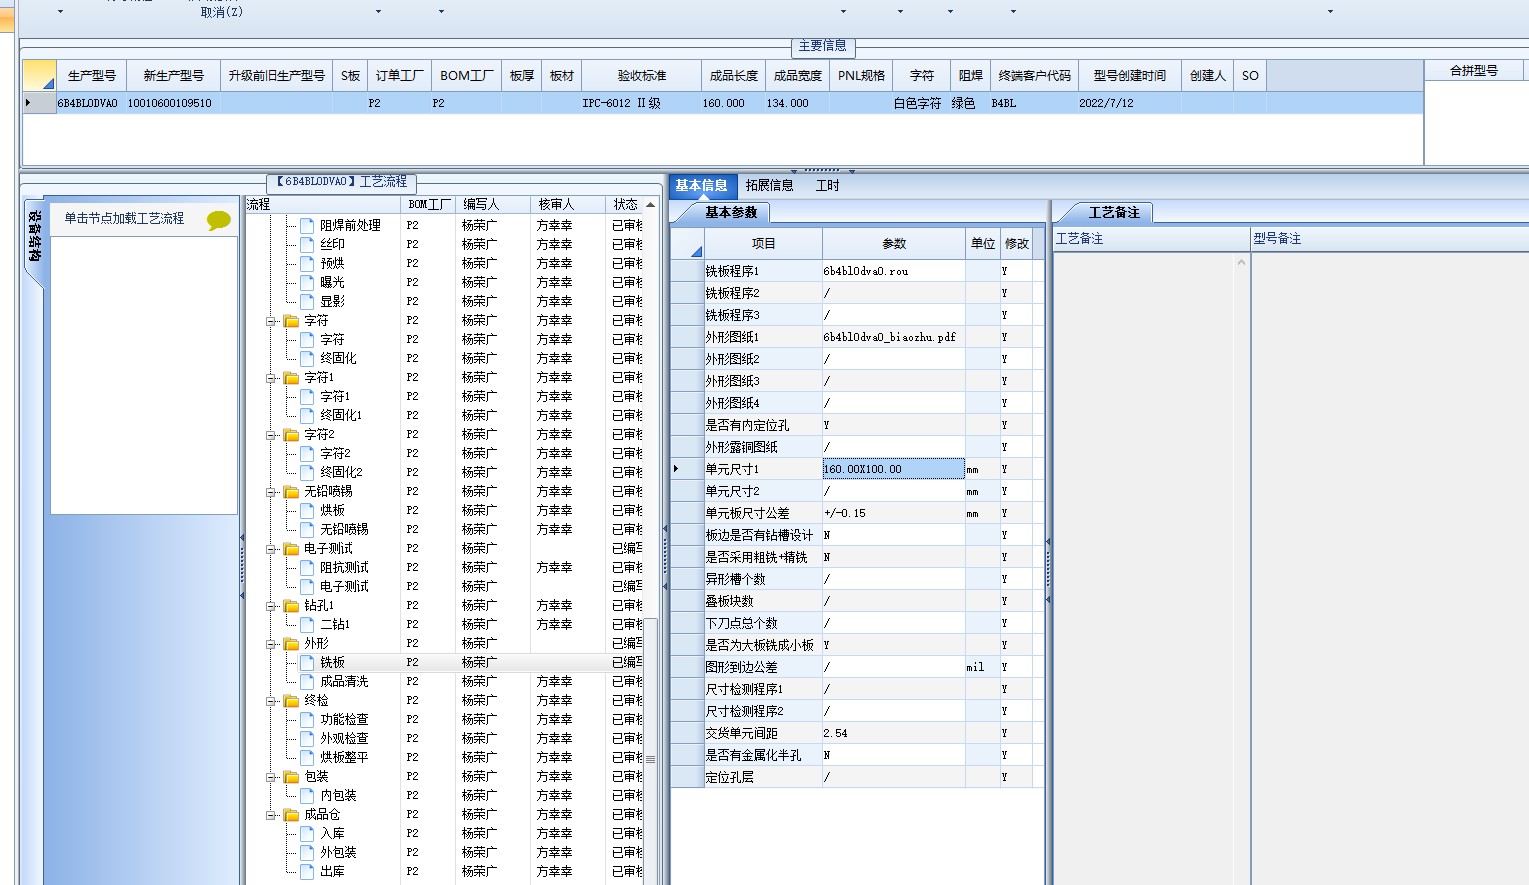Click the parameter grid corner selector icon
The width and height of the screenshot is (1529, 885).
(x=687, y=244)
